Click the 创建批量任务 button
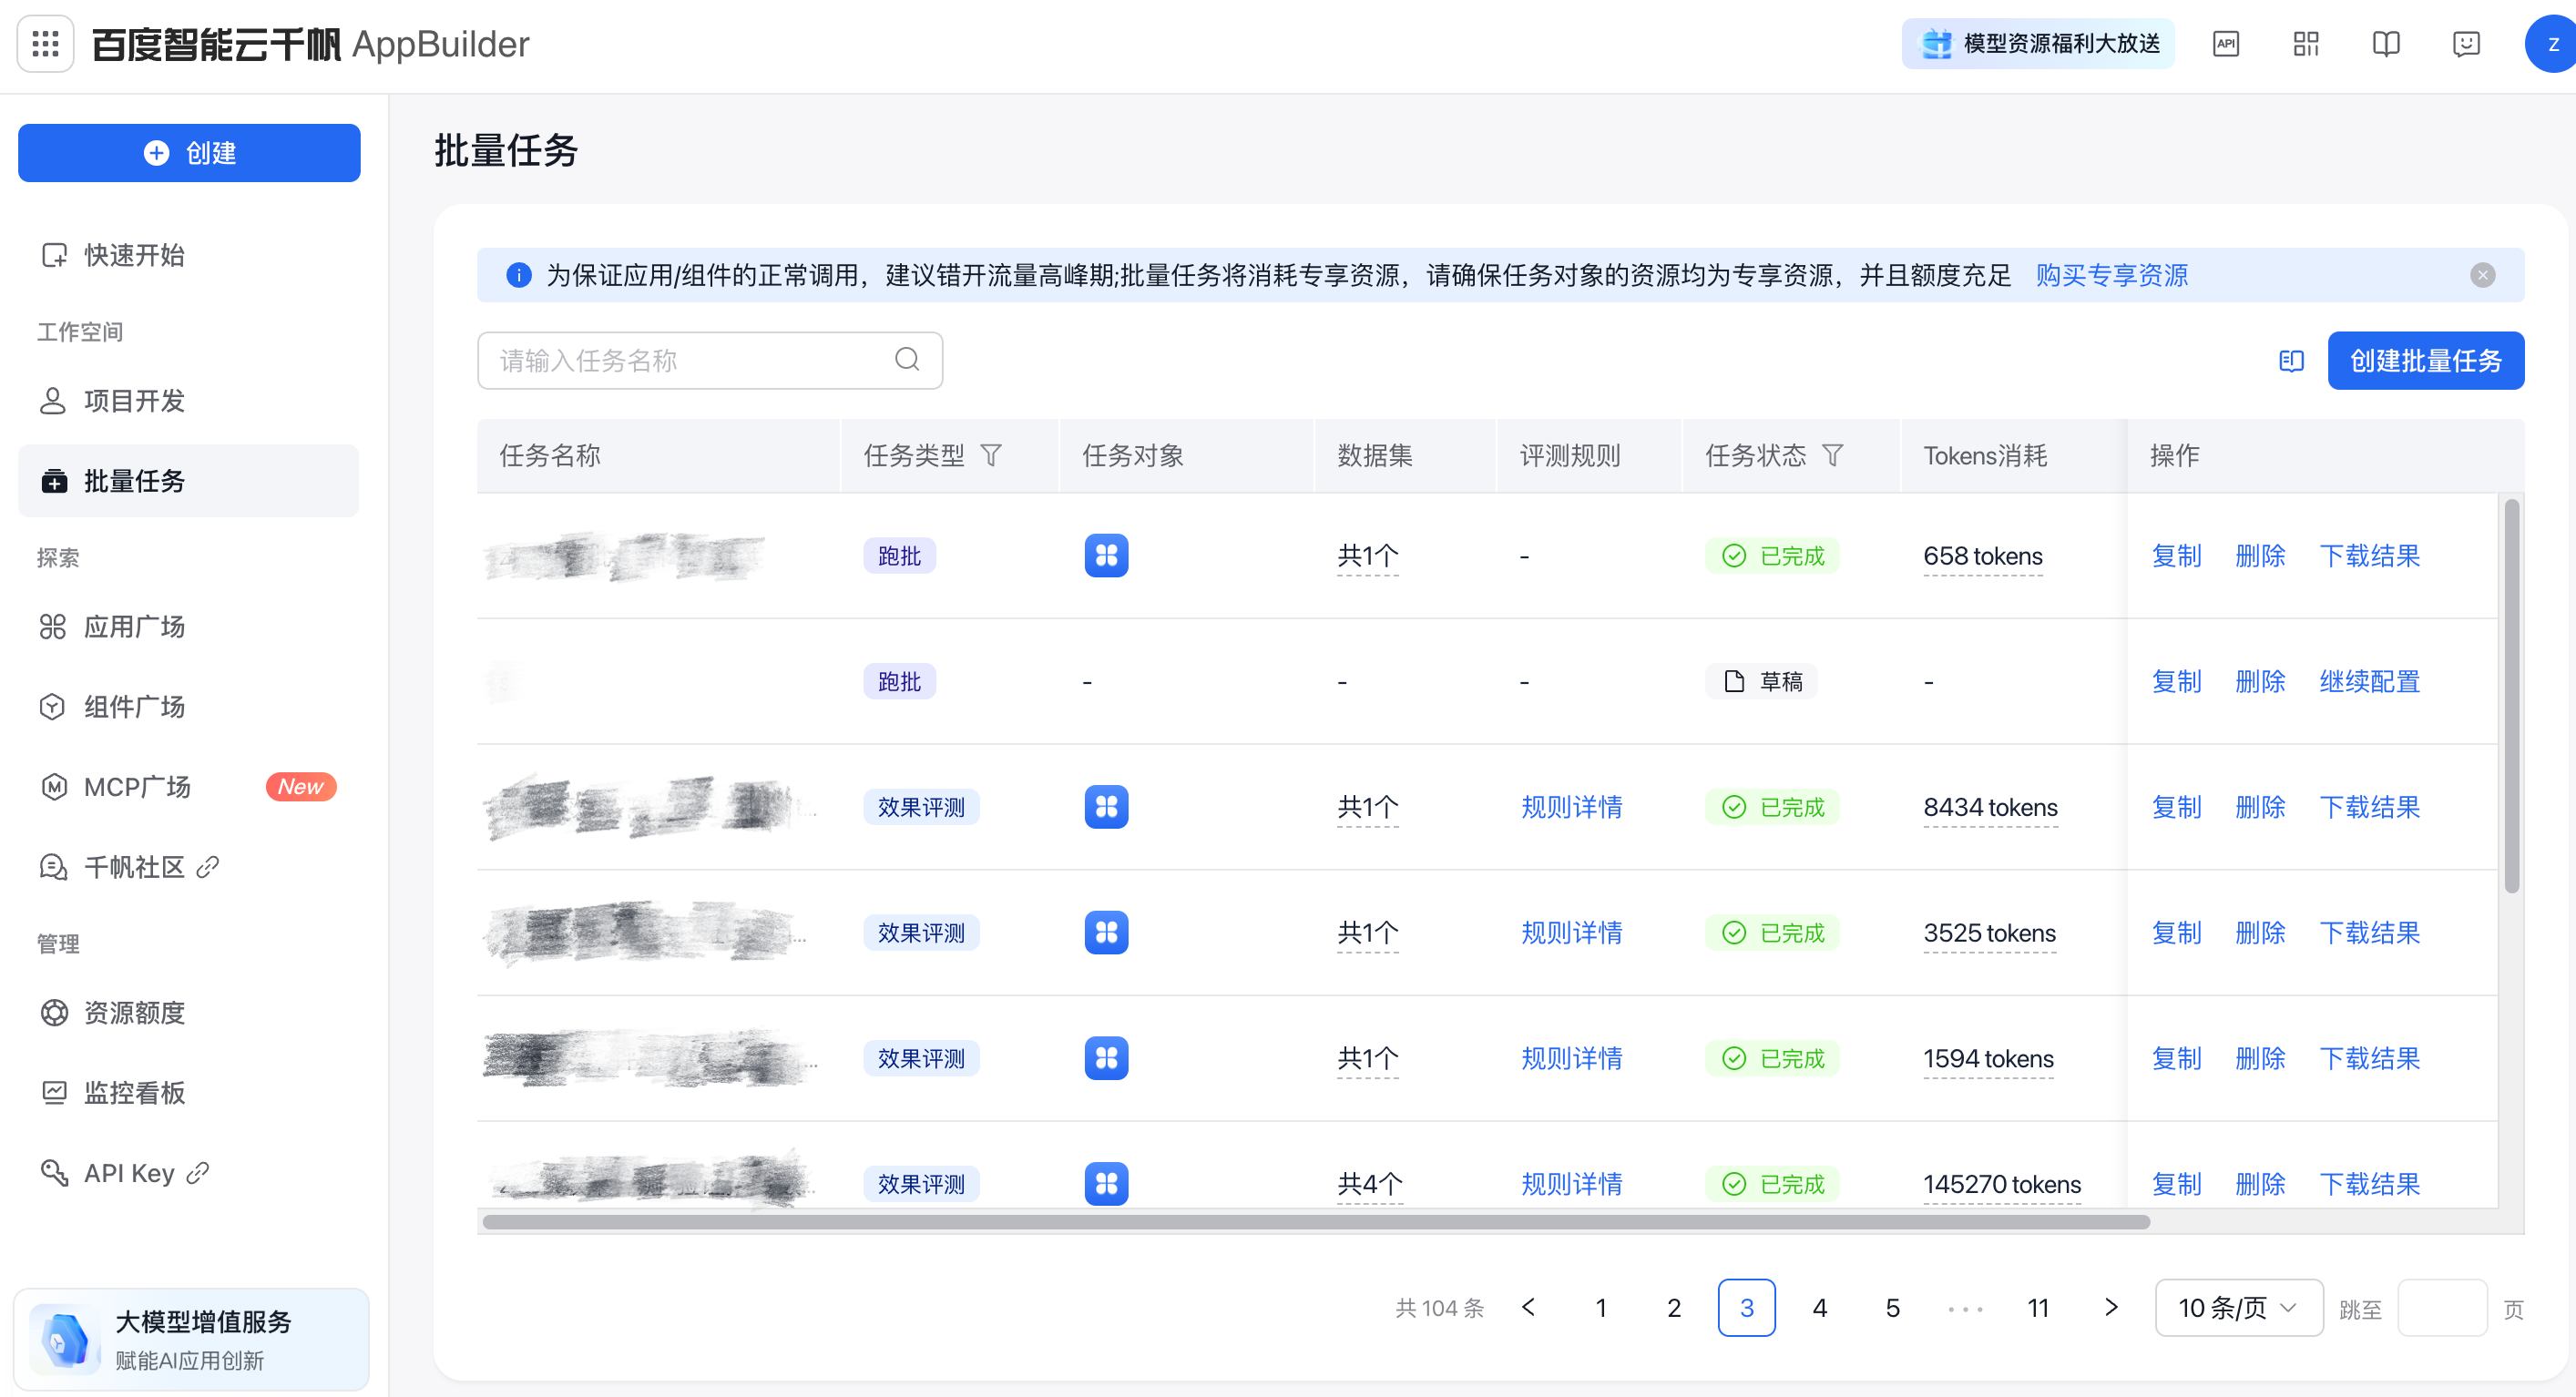This screenshot has height=1397, width=2576. pyautogui.click(x=2425, y=361)
